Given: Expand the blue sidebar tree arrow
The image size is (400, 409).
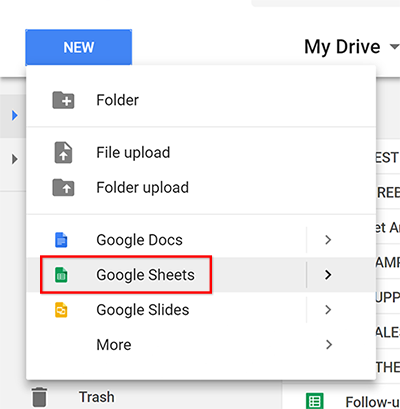Looking at the screenshot, I should (x=14, y=116).
